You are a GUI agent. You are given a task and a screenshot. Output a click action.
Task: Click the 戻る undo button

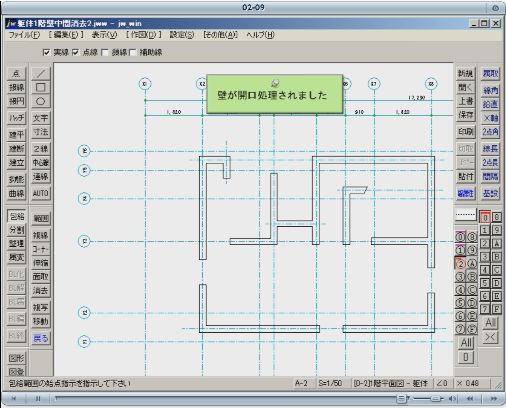(x=41, y=338)
